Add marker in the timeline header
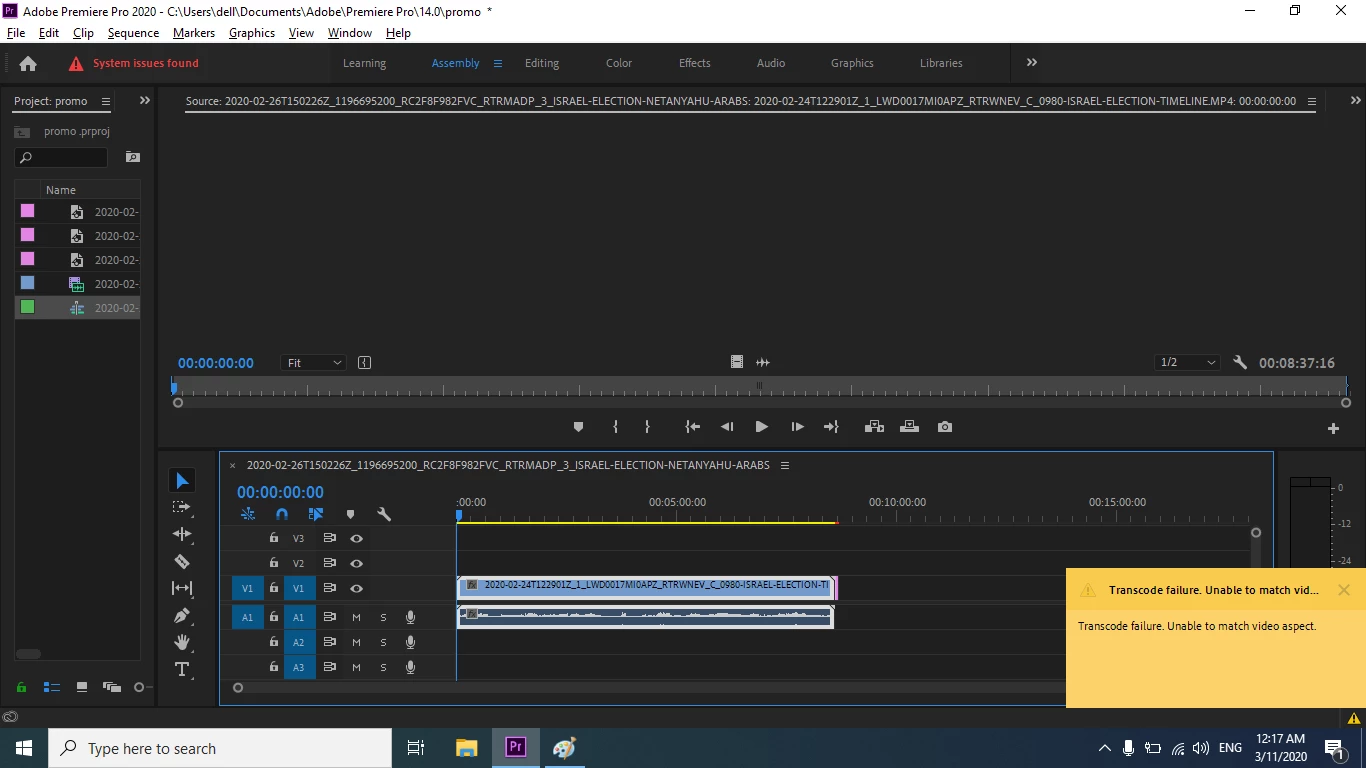The height and width of the screenshot is (768, 1366). click(x=350, y=514)
